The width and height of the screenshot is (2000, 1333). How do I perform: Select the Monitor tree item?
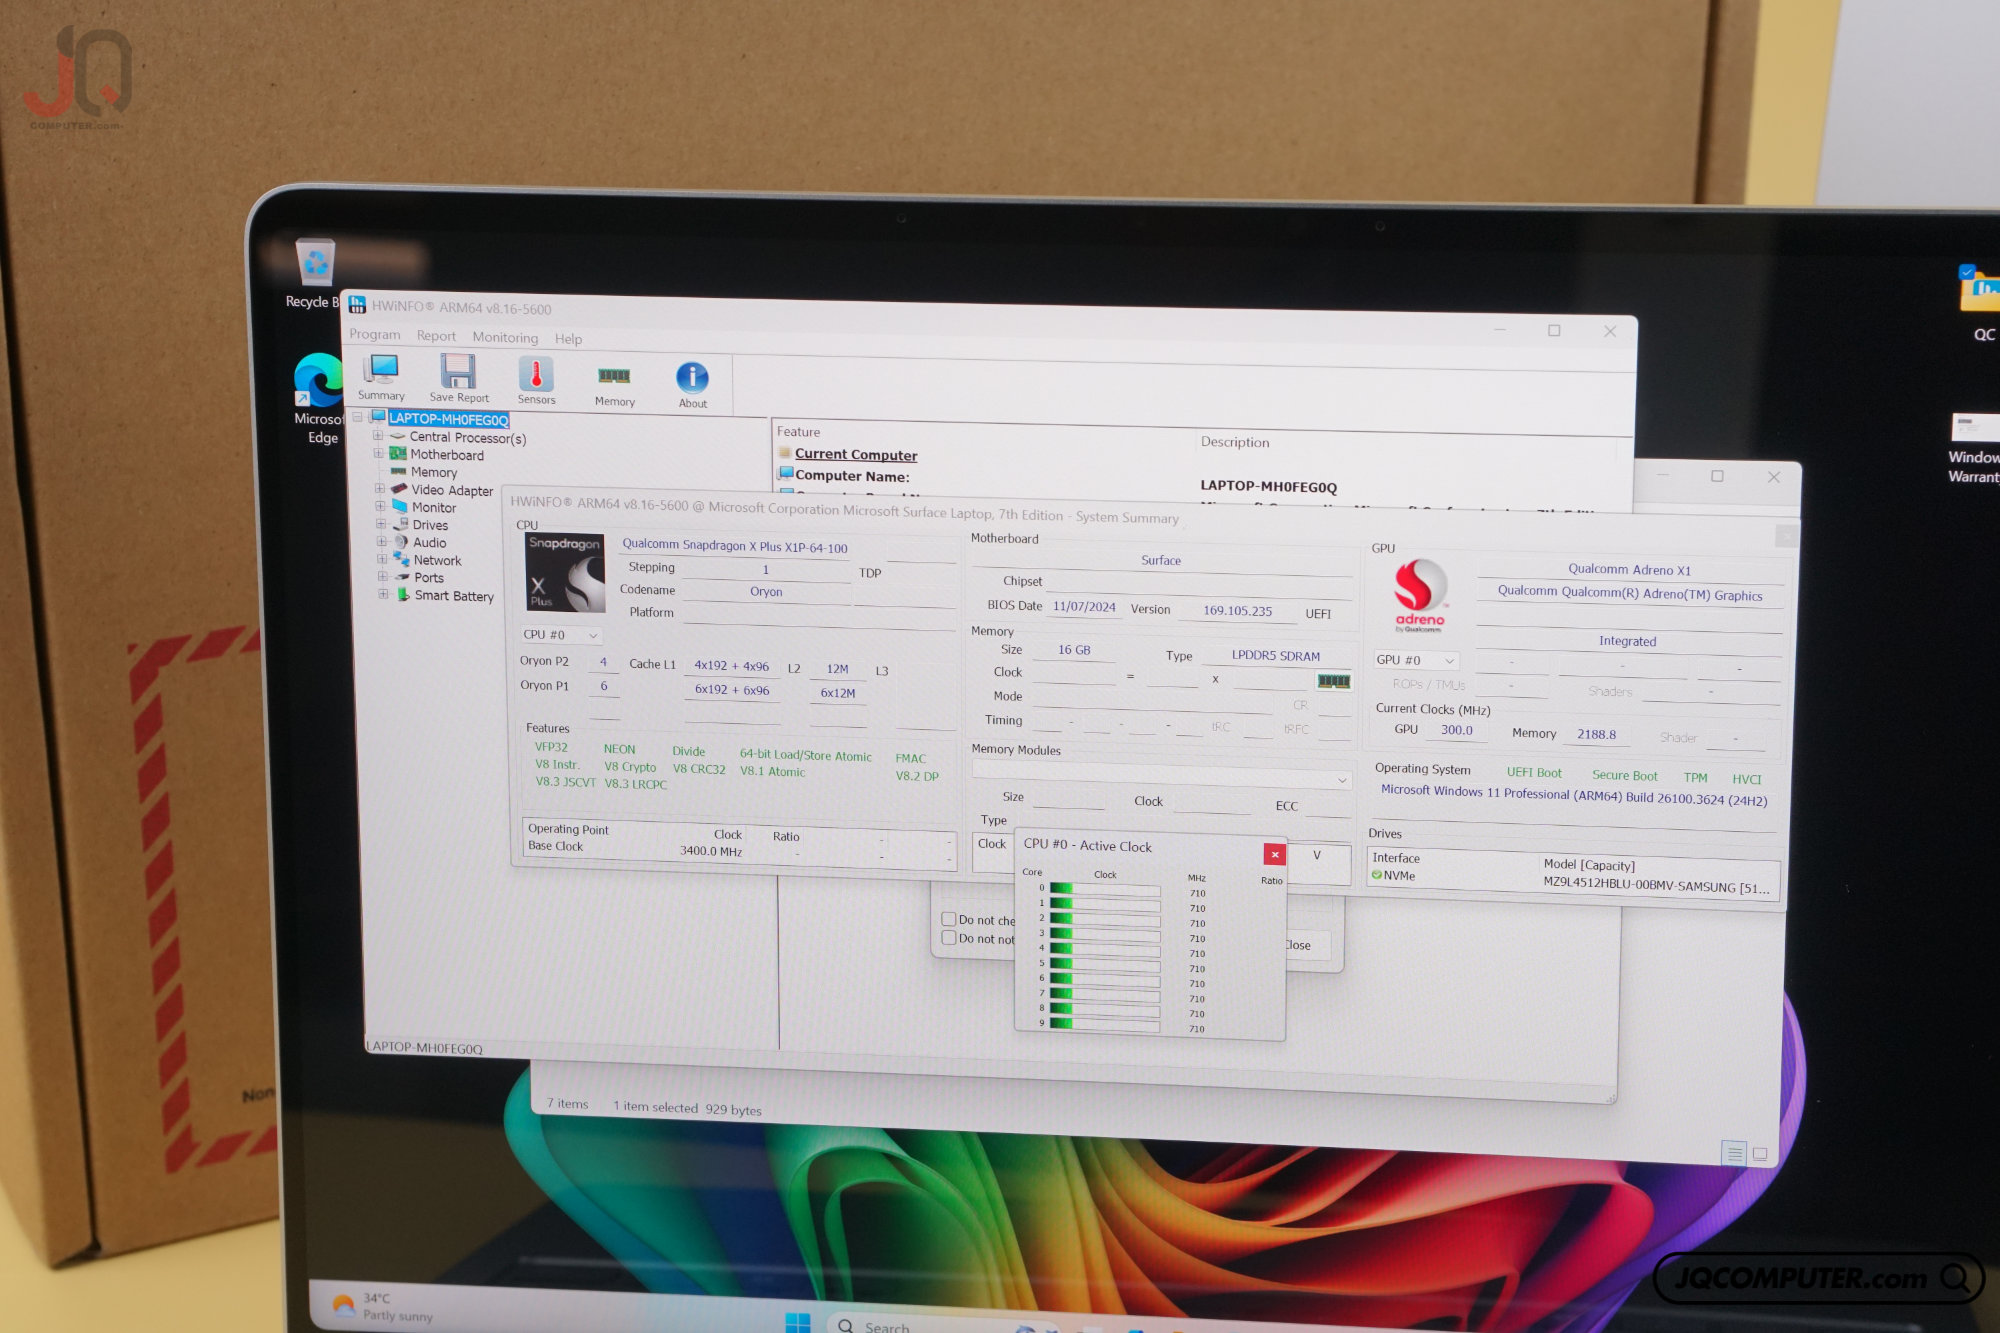pos(434,508)
